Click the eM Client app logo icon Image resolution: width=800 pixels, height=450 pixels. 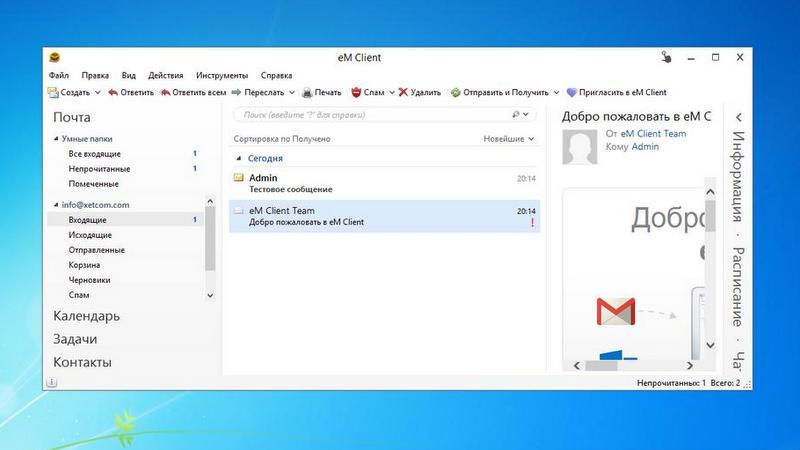55,57
